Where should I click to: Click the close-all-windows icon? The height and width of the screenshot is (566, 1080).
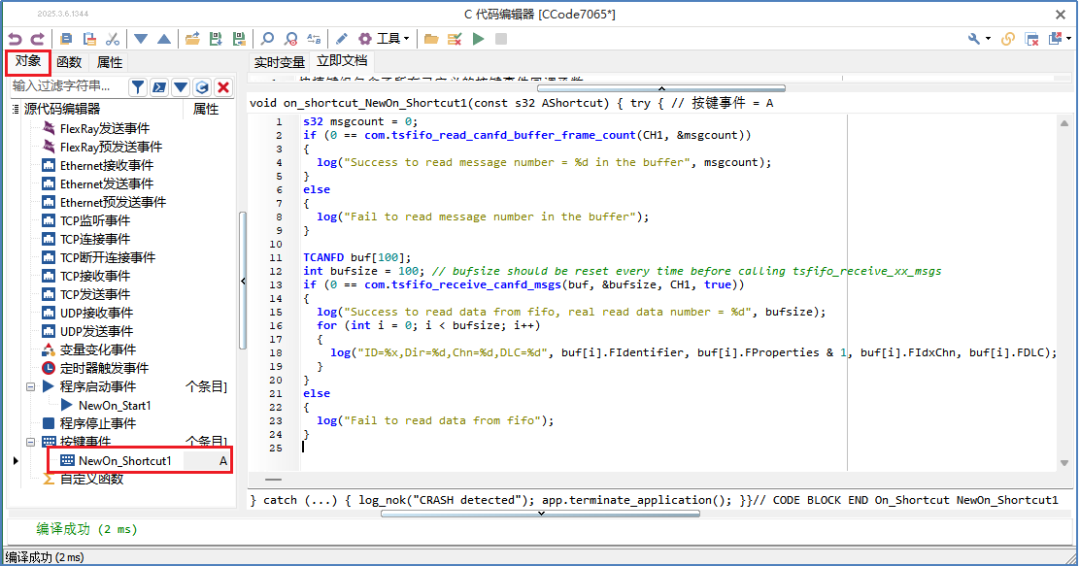click(1032, 39)
